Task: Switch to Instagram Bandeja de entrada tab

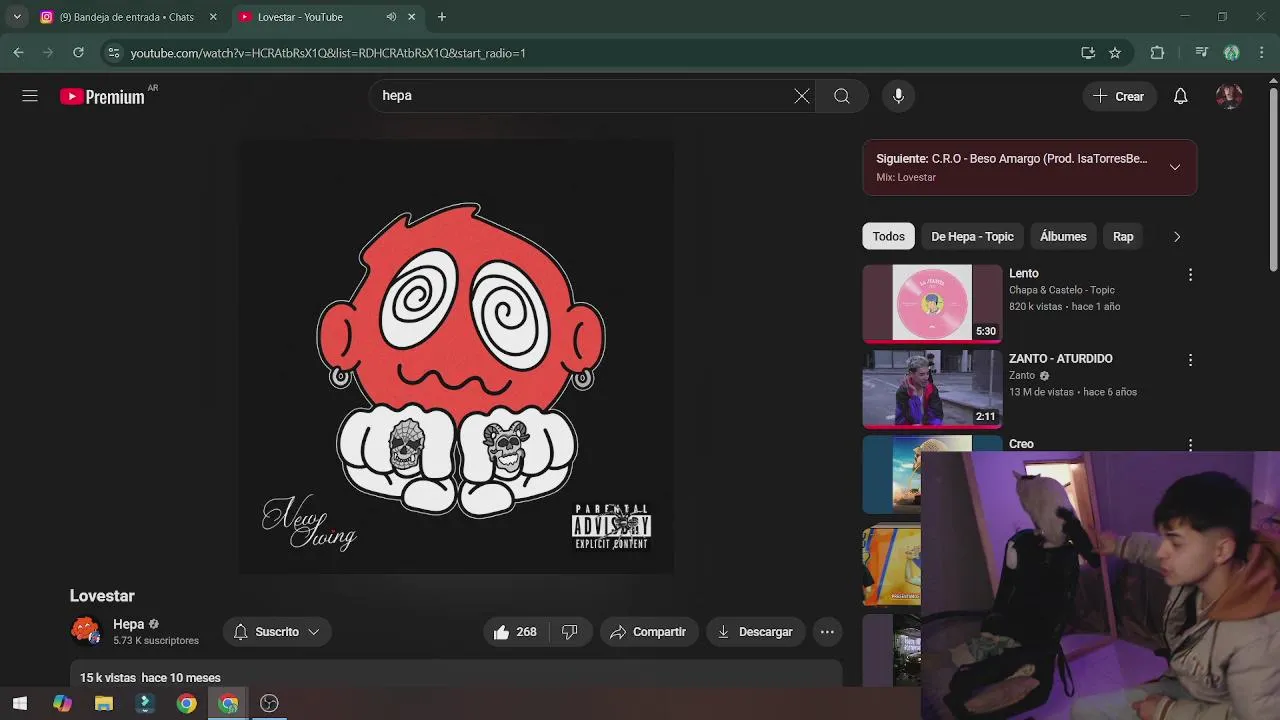Action: click(126, 17)
